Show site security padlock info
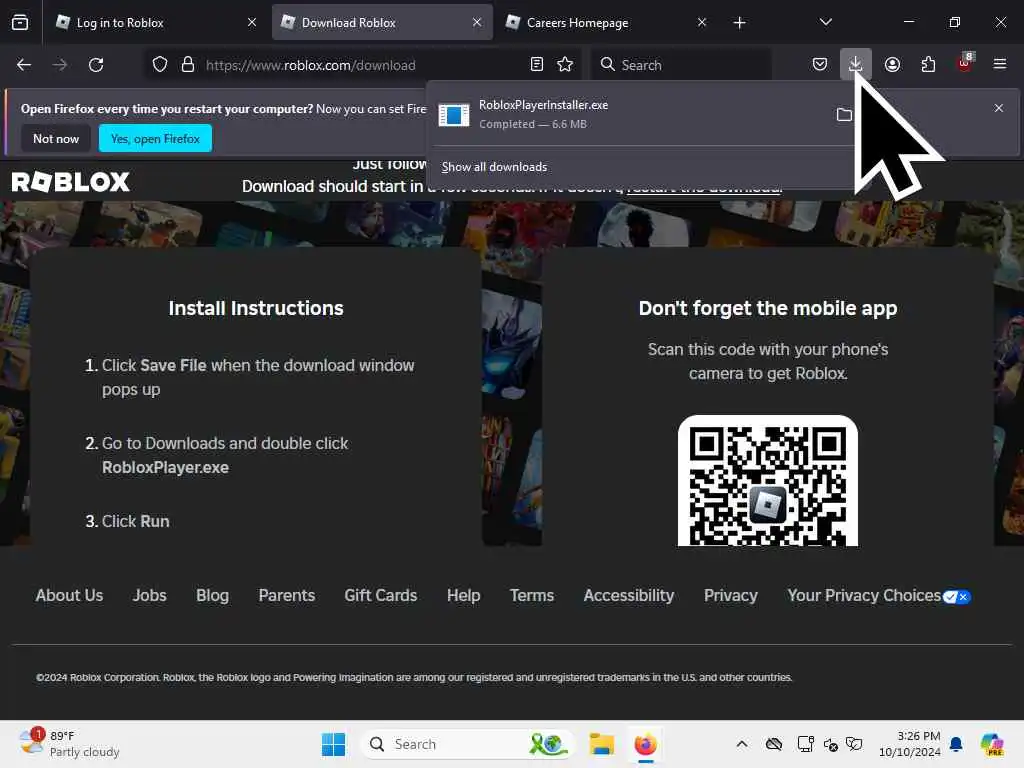This screenshot has width=1024, height=768. (x=188, y=65)
